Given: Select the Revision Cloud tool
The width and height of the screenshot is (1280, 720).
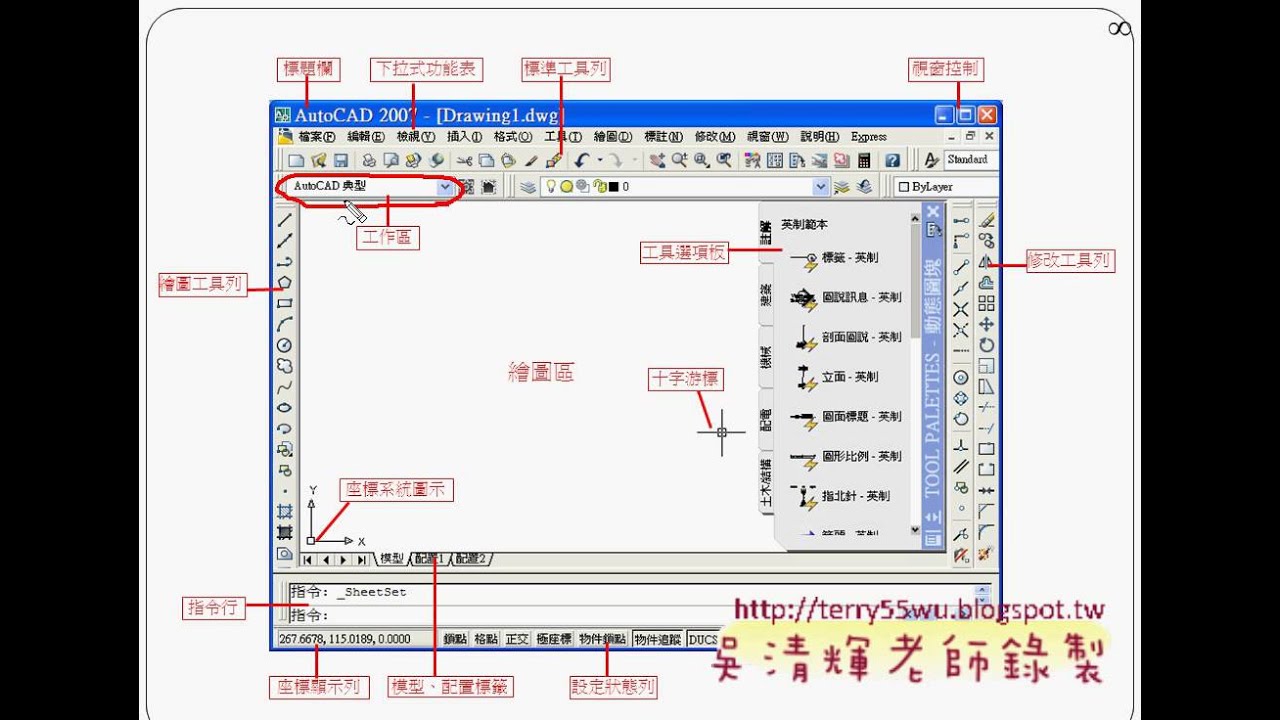Looking at the screenshot, I should point(285,366).
